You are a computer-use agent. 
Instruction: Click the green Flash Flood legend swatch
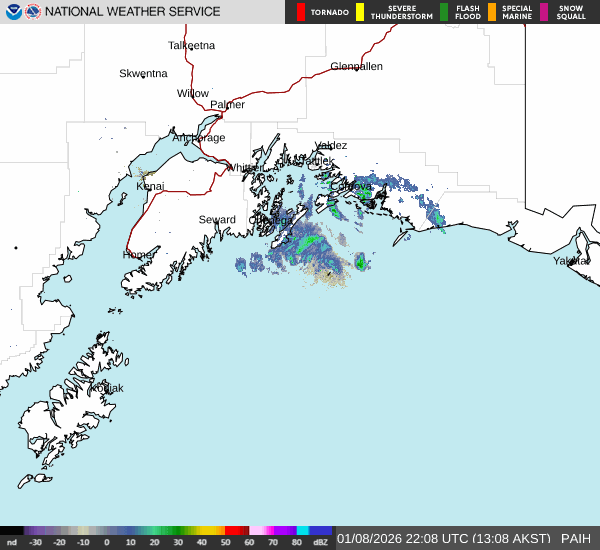coord(444,12)
